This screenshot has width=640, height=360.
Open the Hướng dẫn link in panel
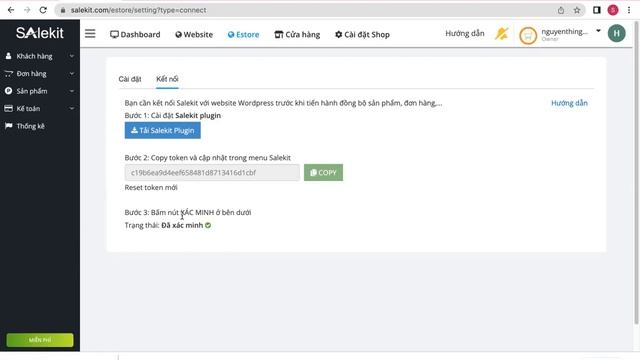pos(569,103)
